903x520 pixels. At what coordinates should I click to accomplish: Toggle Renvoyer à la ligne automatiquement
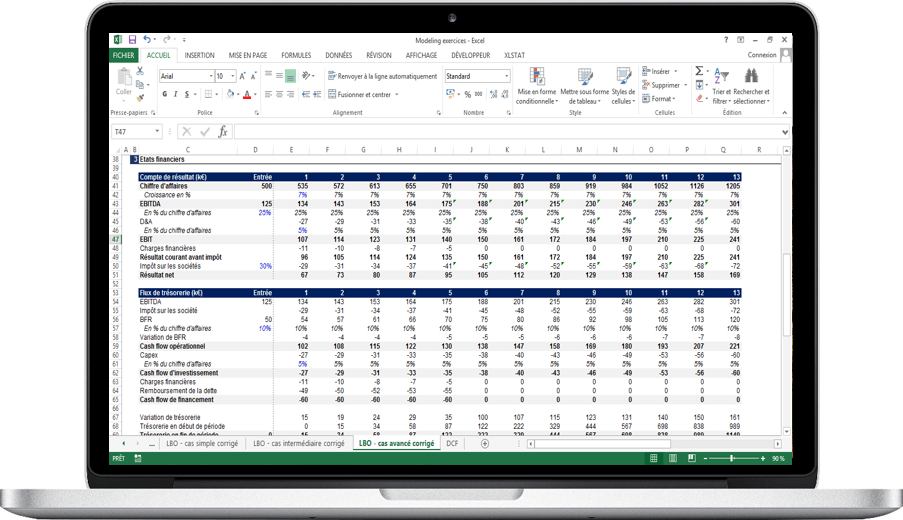coord(382,76)
